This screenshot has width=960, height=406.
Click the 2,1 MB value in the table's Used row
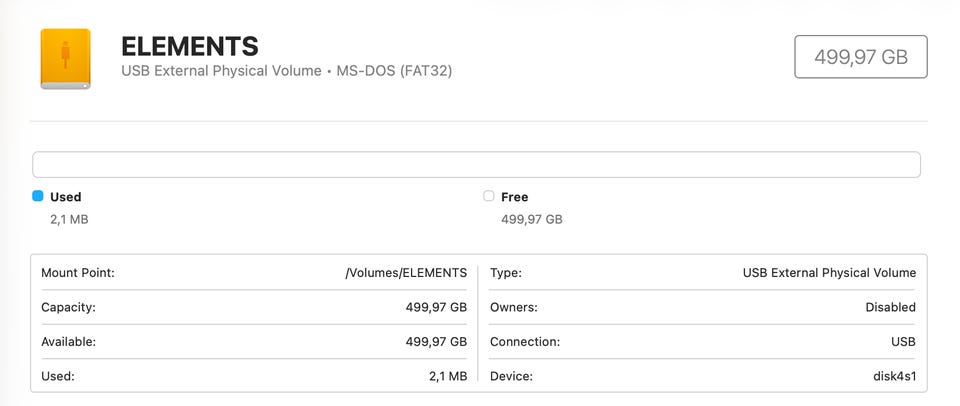448,376
